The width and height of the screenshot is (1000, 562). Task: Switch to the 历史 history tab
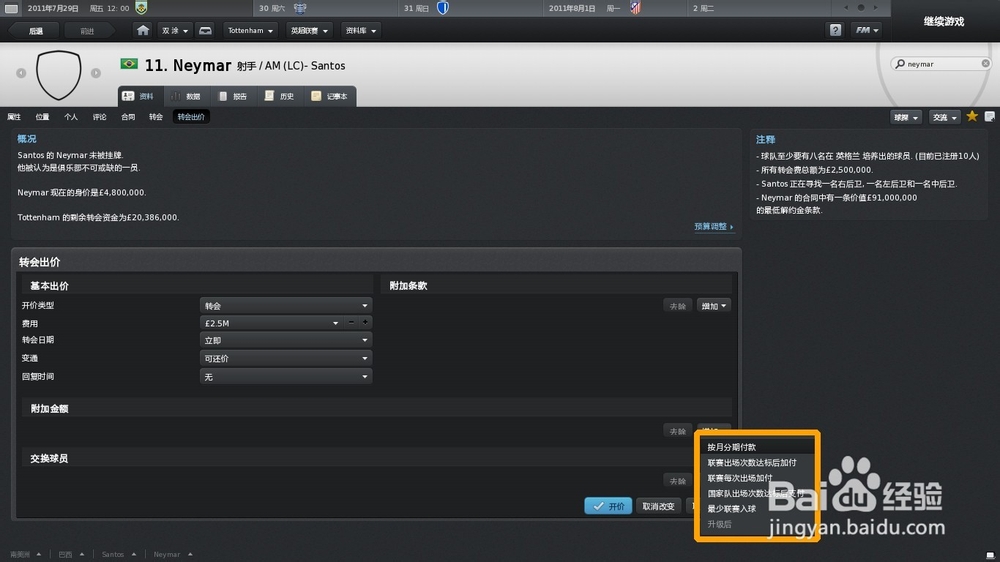281,96
